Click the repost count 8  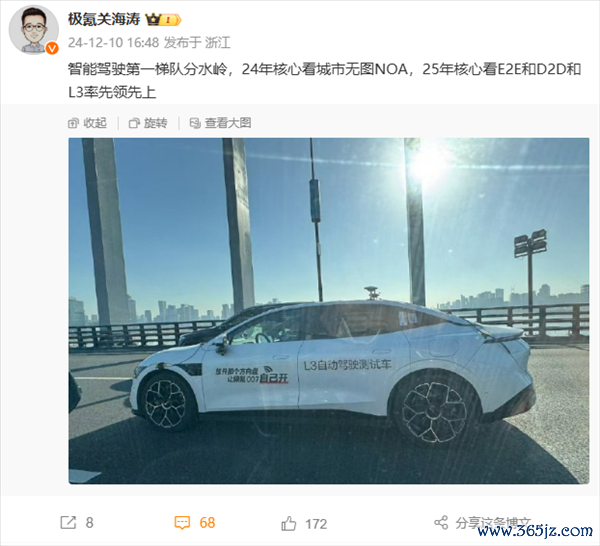(x=90, y=523)
